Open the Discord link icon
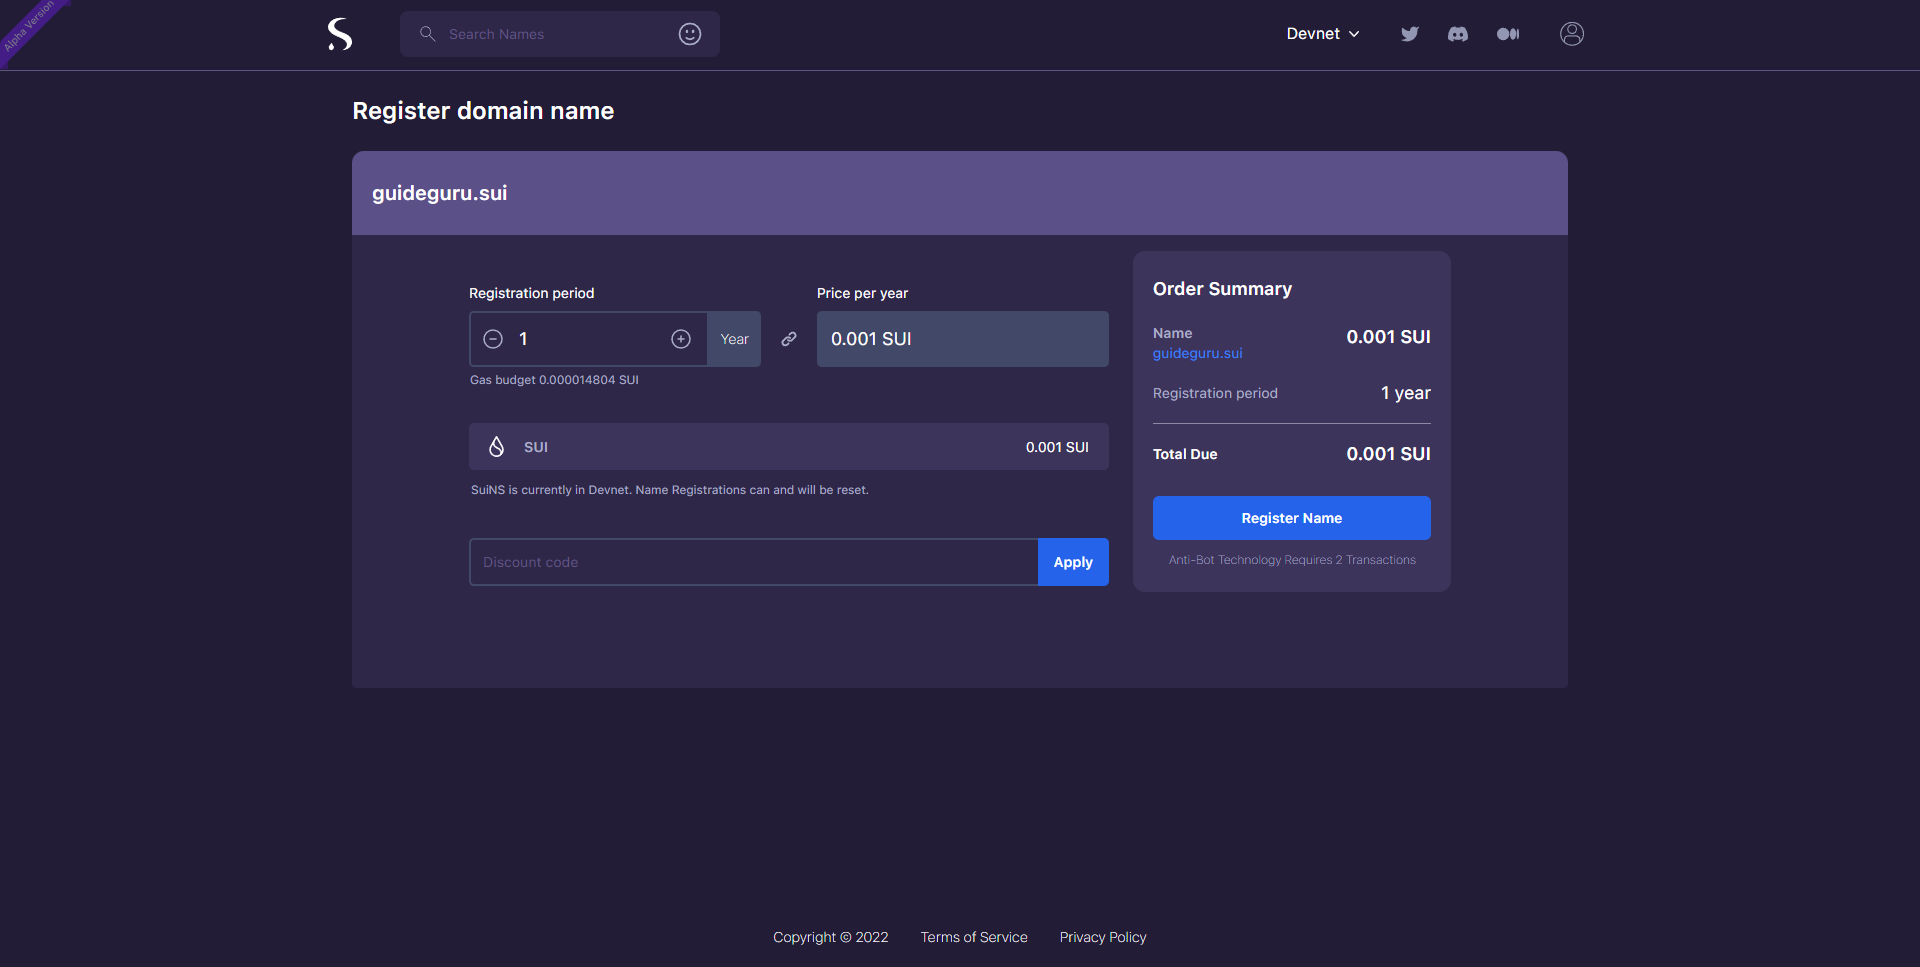 tap(1458, 34)
